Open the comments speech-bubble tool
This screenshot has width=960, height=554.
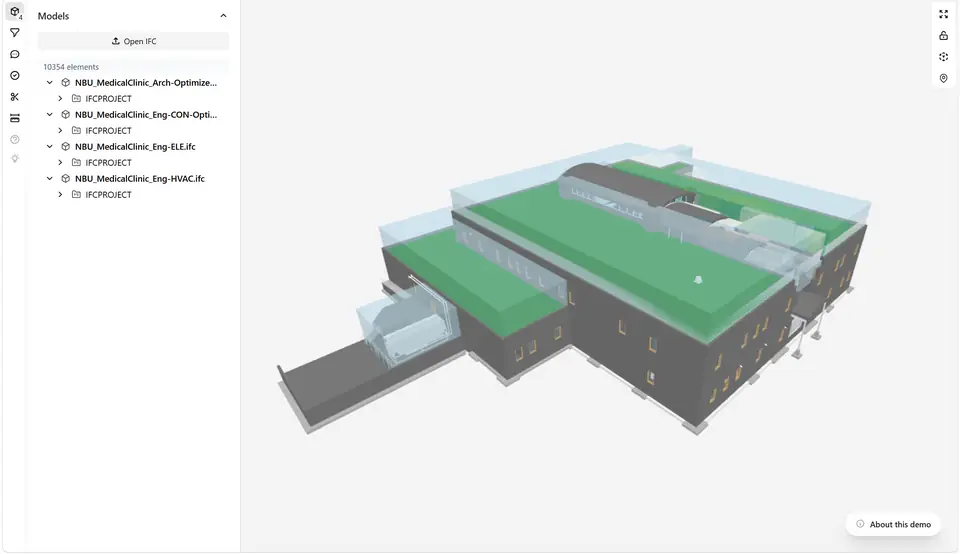click(15, 54)
